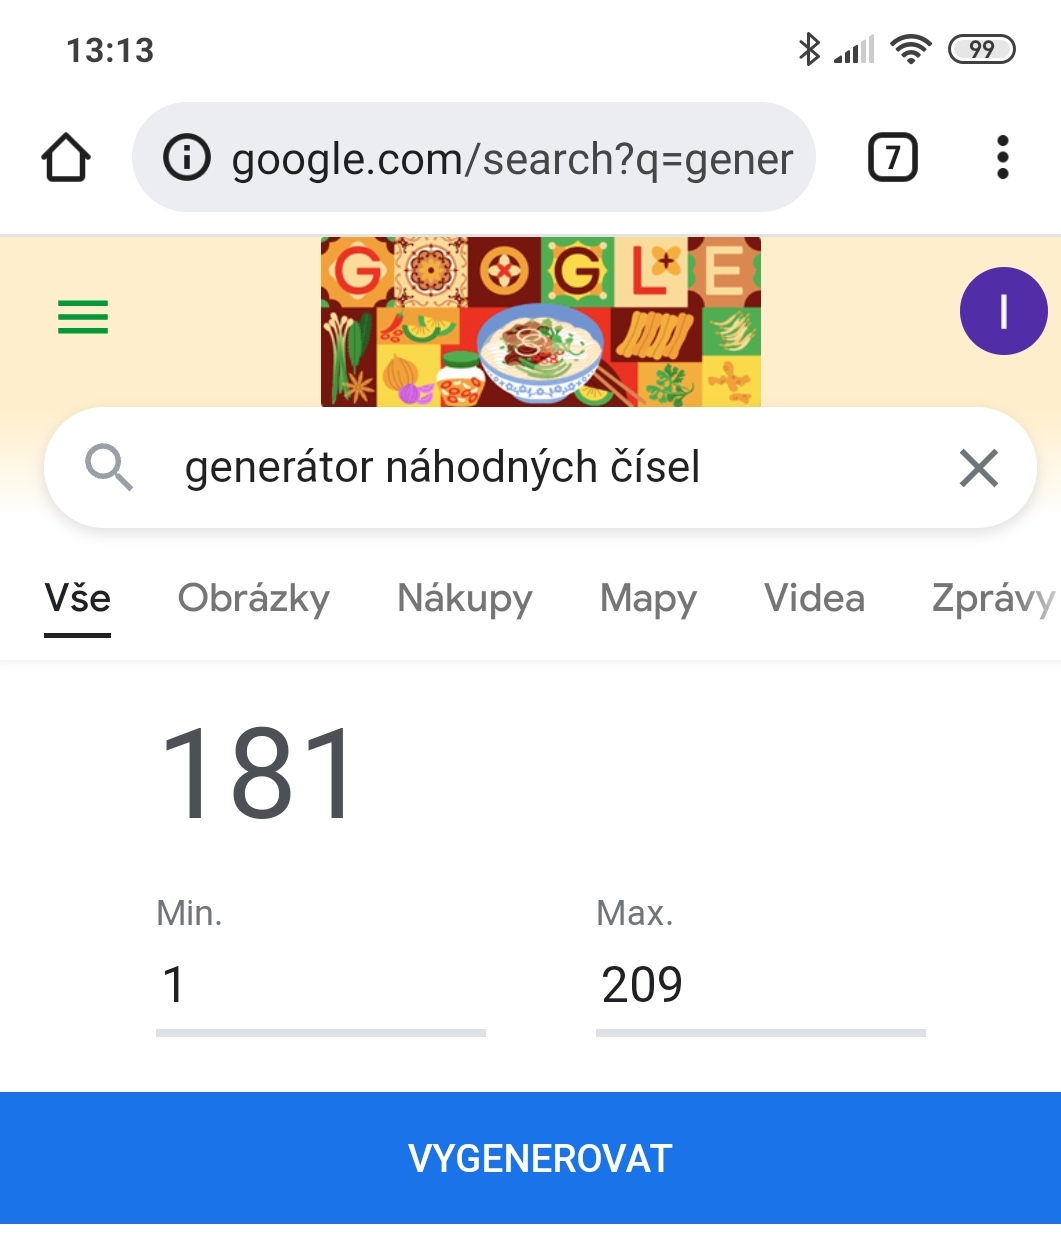1061x1252 pixels.
Task: Edit the Max. value field
Action: pos(760,985)
